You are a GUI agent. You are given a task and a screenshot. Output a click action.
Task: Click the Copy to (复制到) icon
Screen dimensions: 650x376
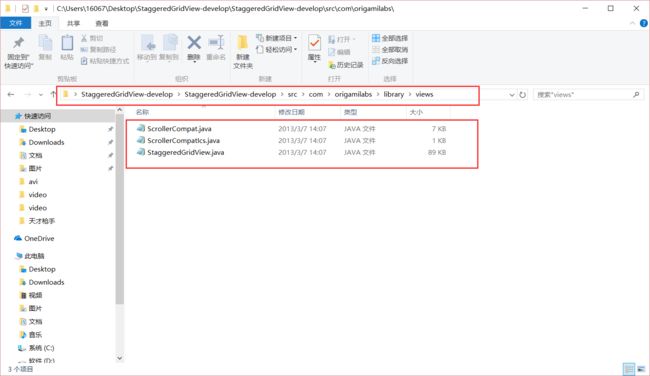pyautogui.click(x=169, y=43)
